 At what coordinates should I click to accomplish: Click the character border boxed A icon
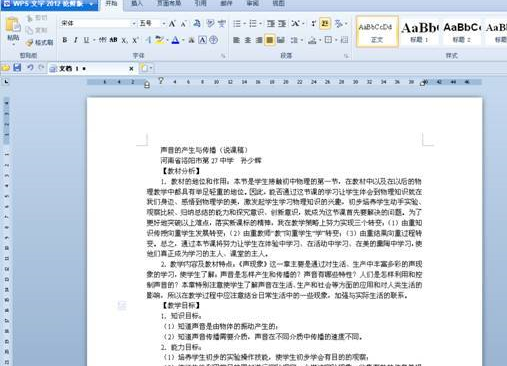[x=202, y=40]
